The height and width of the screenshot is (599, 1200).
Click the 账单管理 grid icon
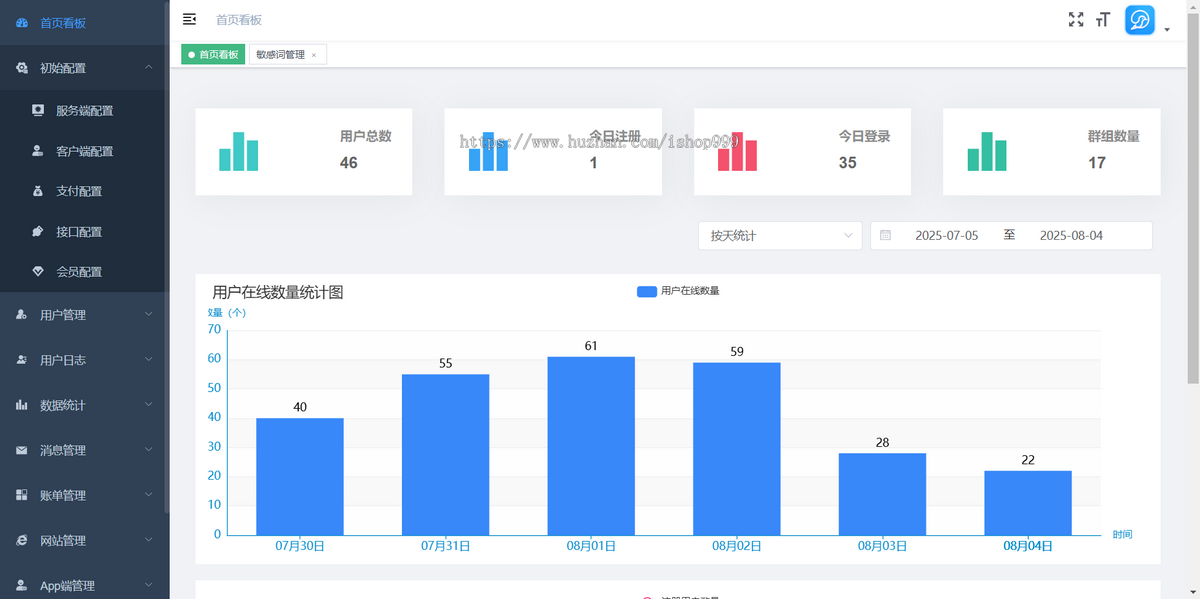coord(22,495)
